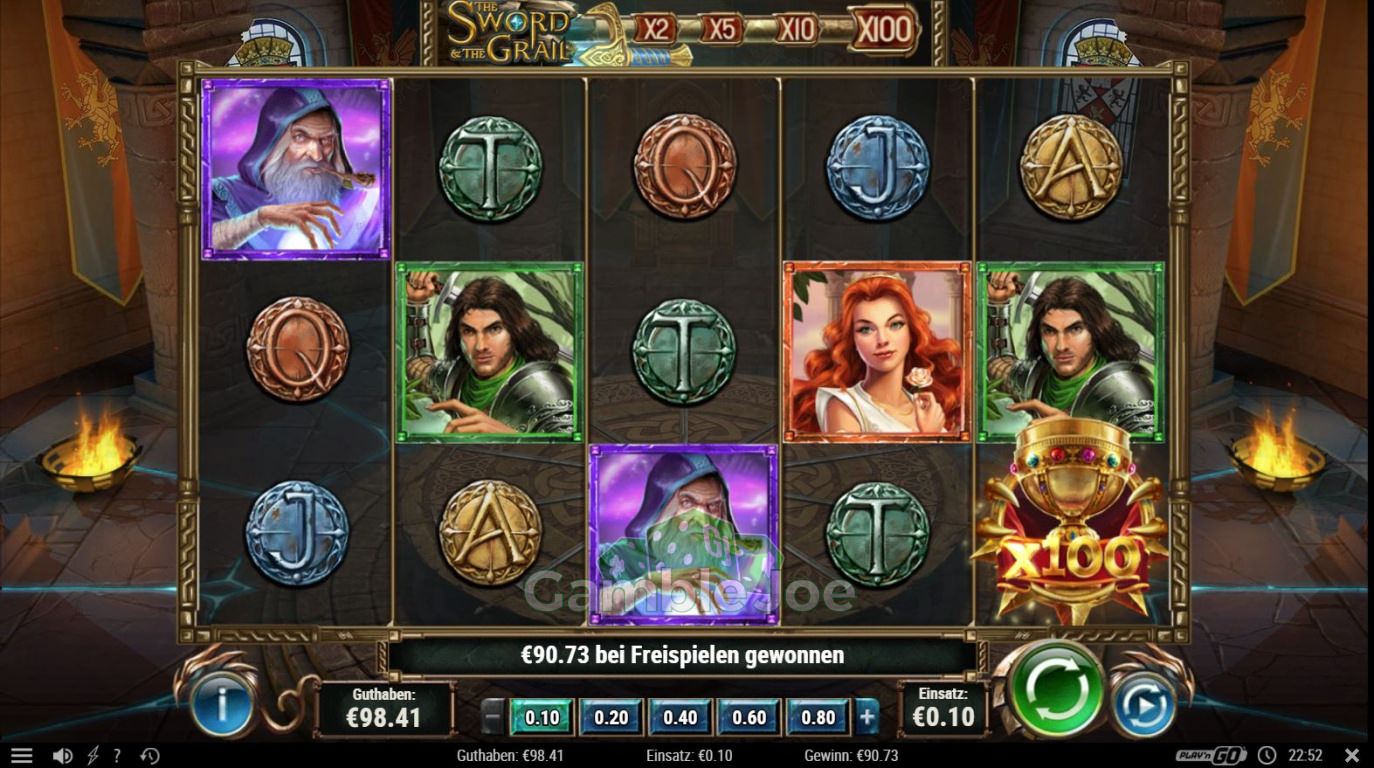The height and width of the screenshot is (768, 1374).
Task: Click the wizard symbol in first reel
Action: point(296,169)
